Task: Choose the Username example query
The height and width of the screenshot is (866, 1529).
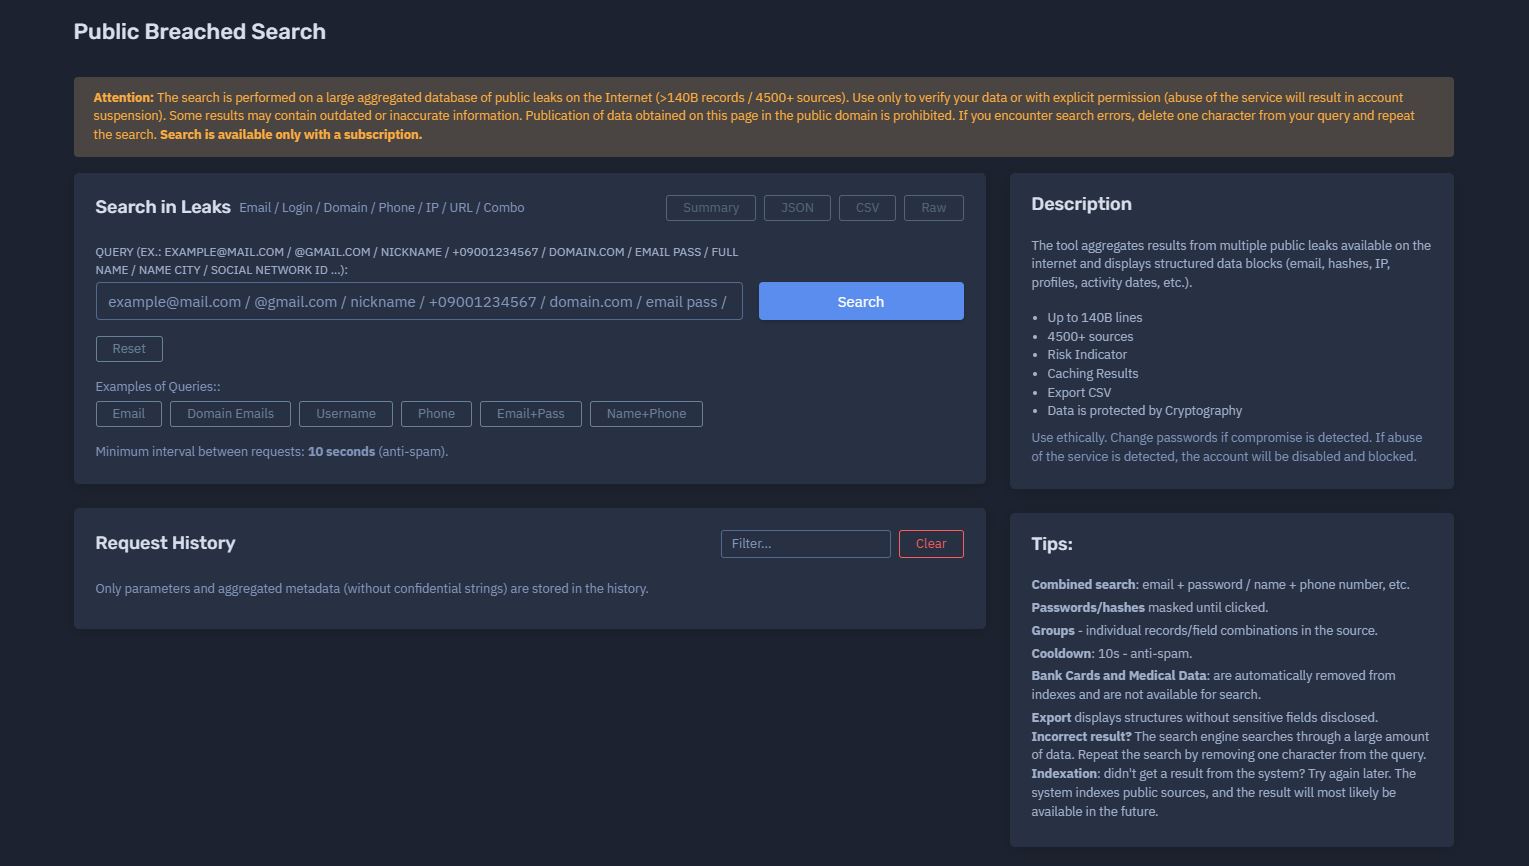Action: (345, 414)
